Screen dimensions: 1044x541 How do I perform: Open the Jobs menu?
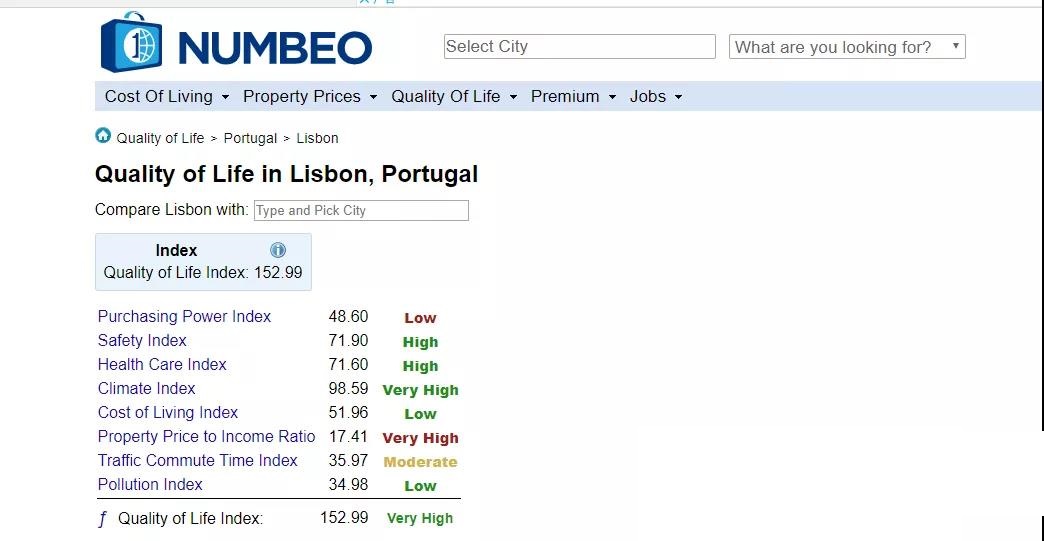click(656, 96)
